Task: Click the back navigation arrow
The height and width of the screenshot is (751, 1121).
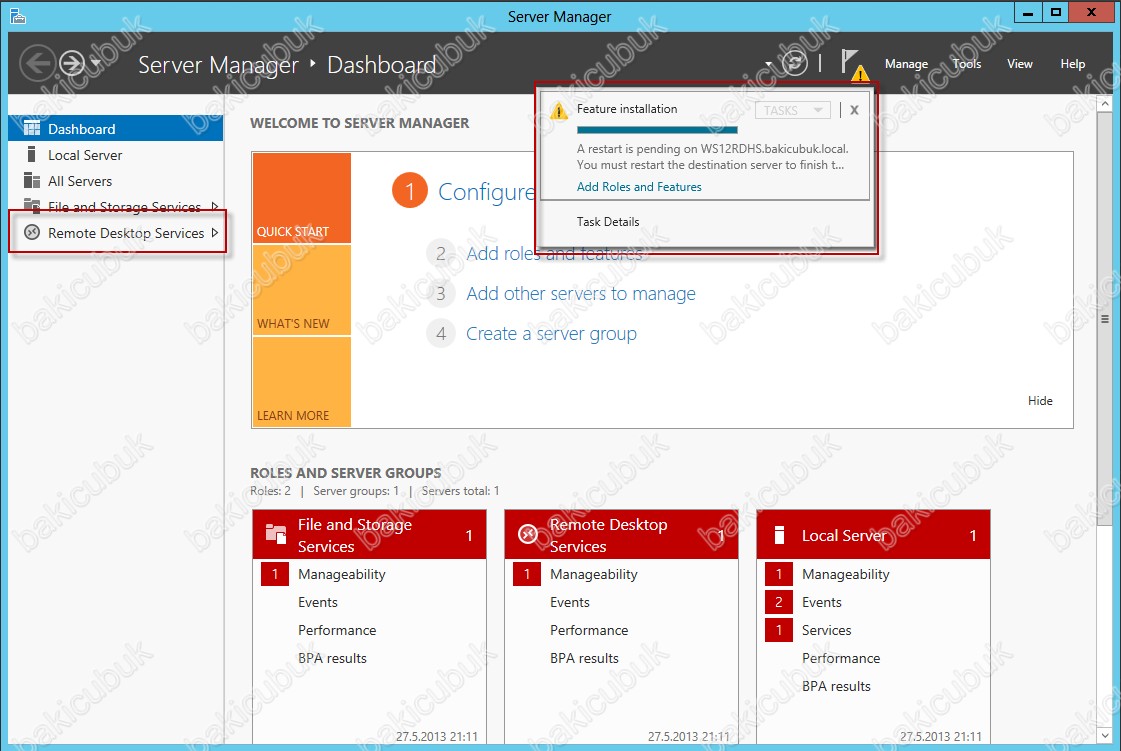Action: (x=37, y=64)
